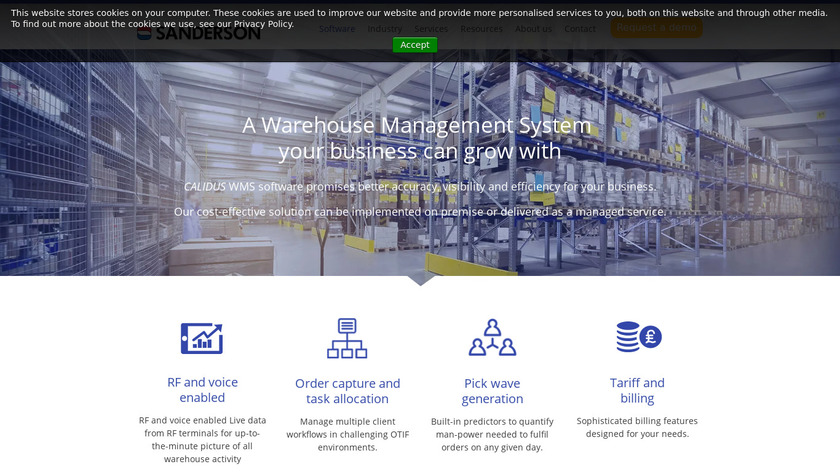Open the Software menu
Image resolution: width=840 pixels, height=472 pixels.
[x=337, y=29]
